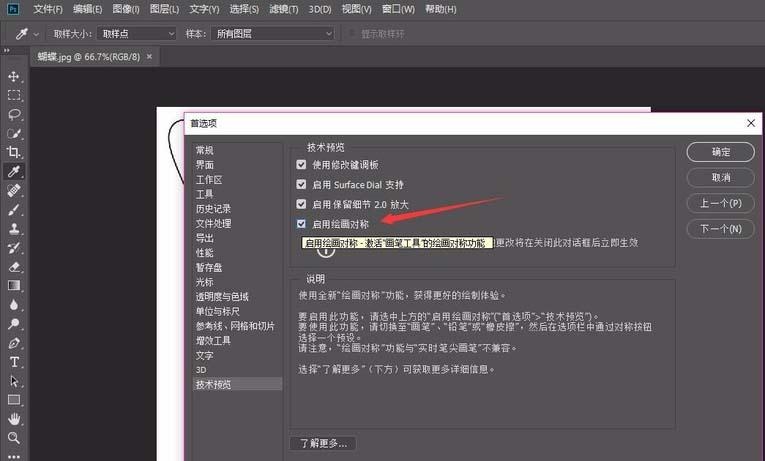Select the Crop tool

point(14,152)
